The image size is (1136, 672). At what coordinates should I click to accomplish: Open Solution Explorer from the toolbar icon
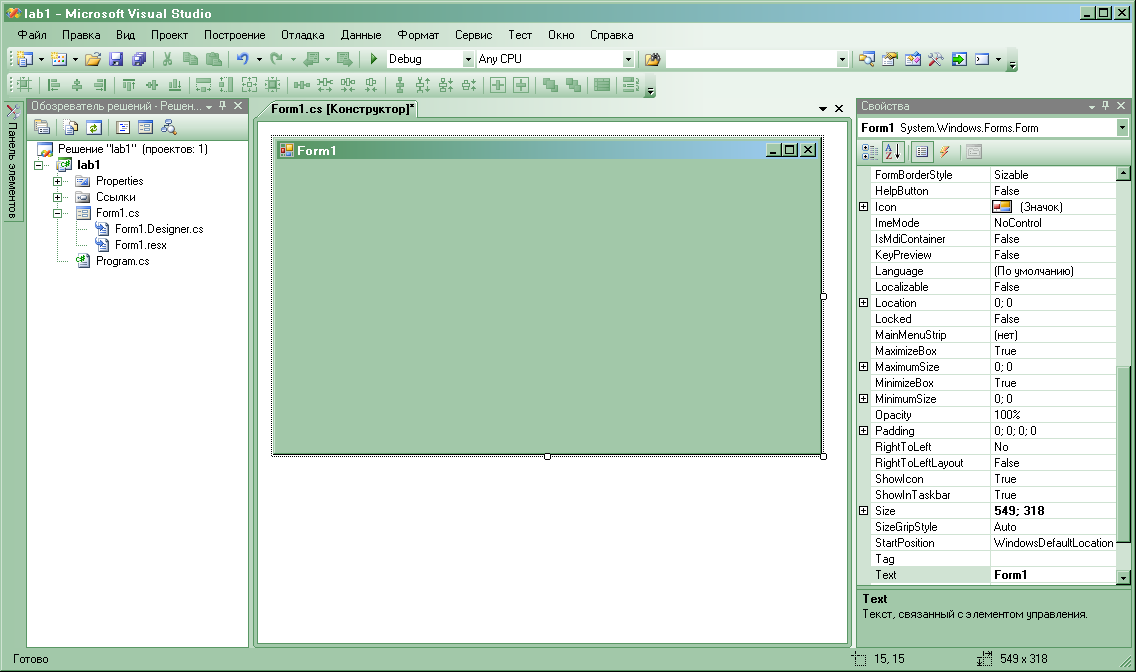[866, 59]
